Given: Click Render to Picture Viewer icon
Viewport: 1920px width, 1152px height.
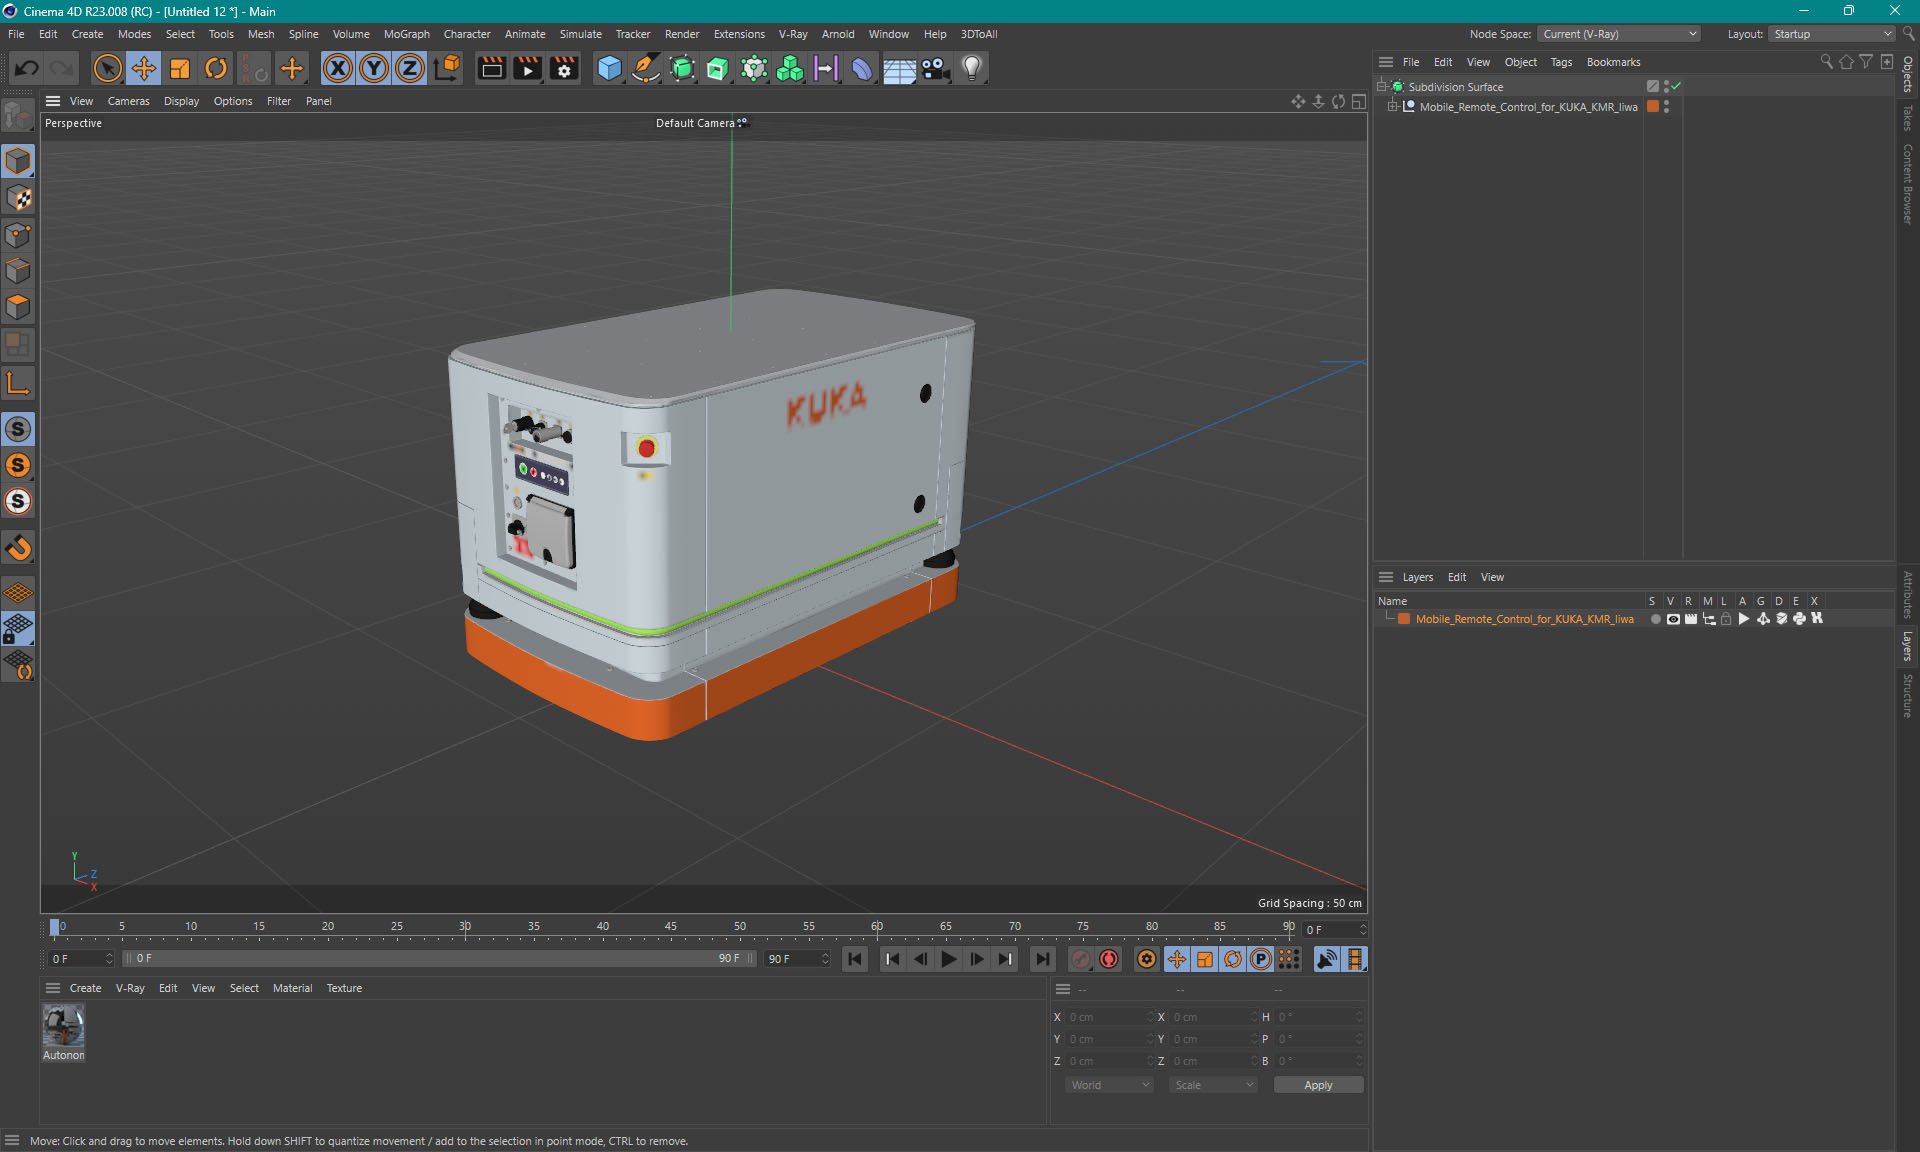Looking at the screenshot, I should tap(527, 68).
